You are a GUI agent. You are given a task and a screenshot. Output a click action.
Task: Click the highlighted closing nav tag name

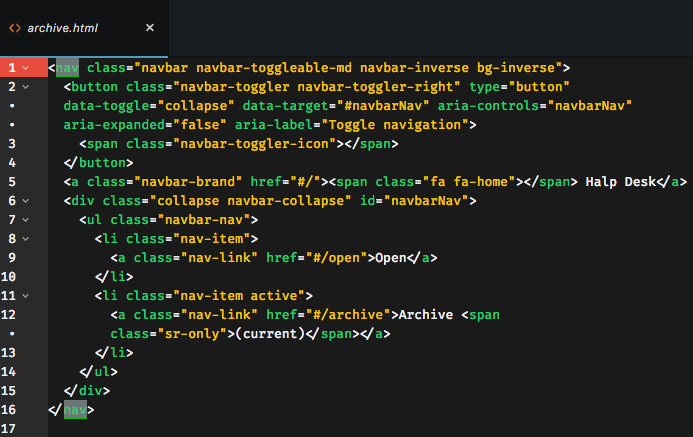[x=75, y=410]
